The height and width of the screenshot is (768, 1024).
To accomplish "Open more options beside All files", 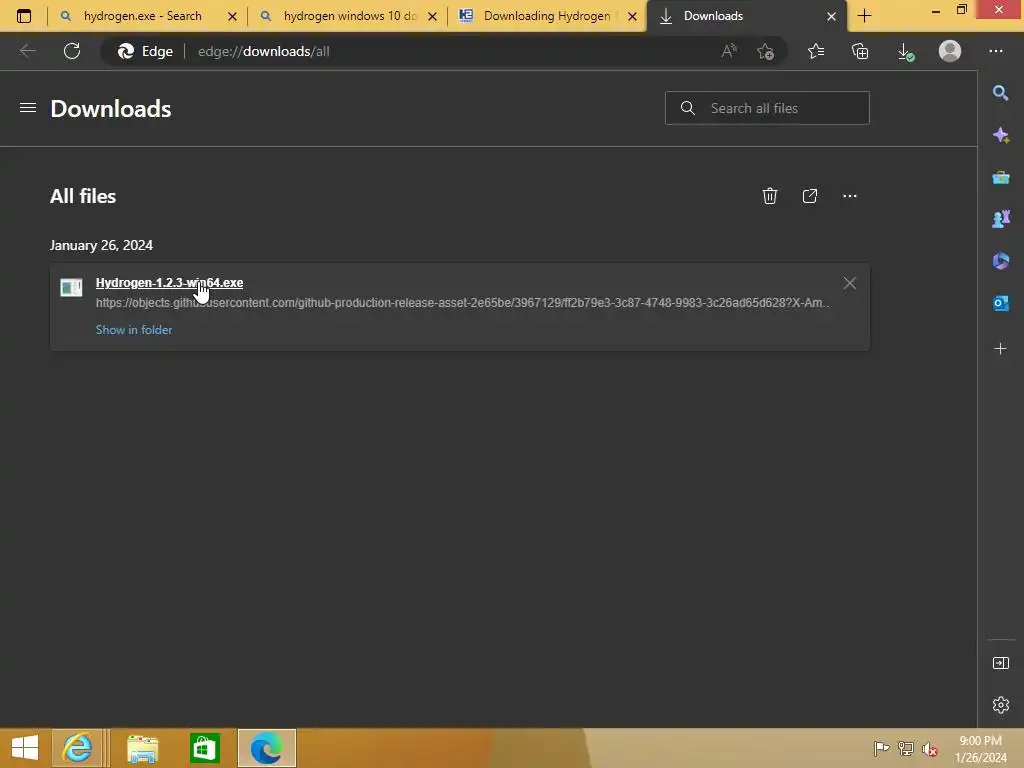I will (x=849, y=196).
